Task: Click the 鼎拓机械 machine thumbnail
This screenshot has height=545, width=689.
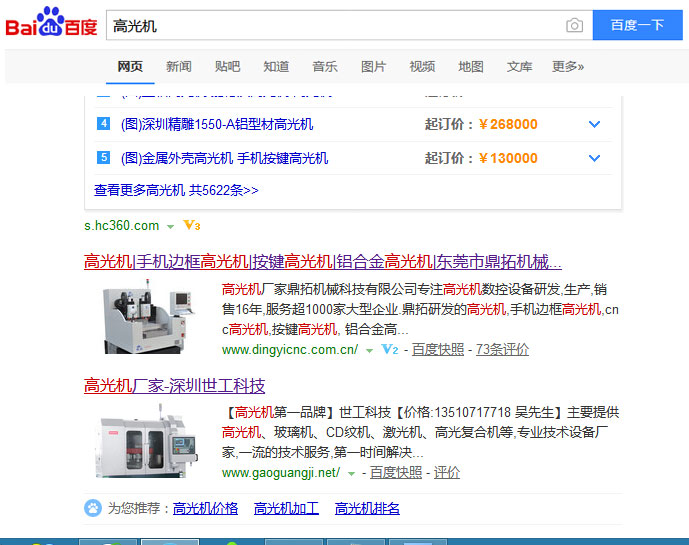Action: point(148,316)
